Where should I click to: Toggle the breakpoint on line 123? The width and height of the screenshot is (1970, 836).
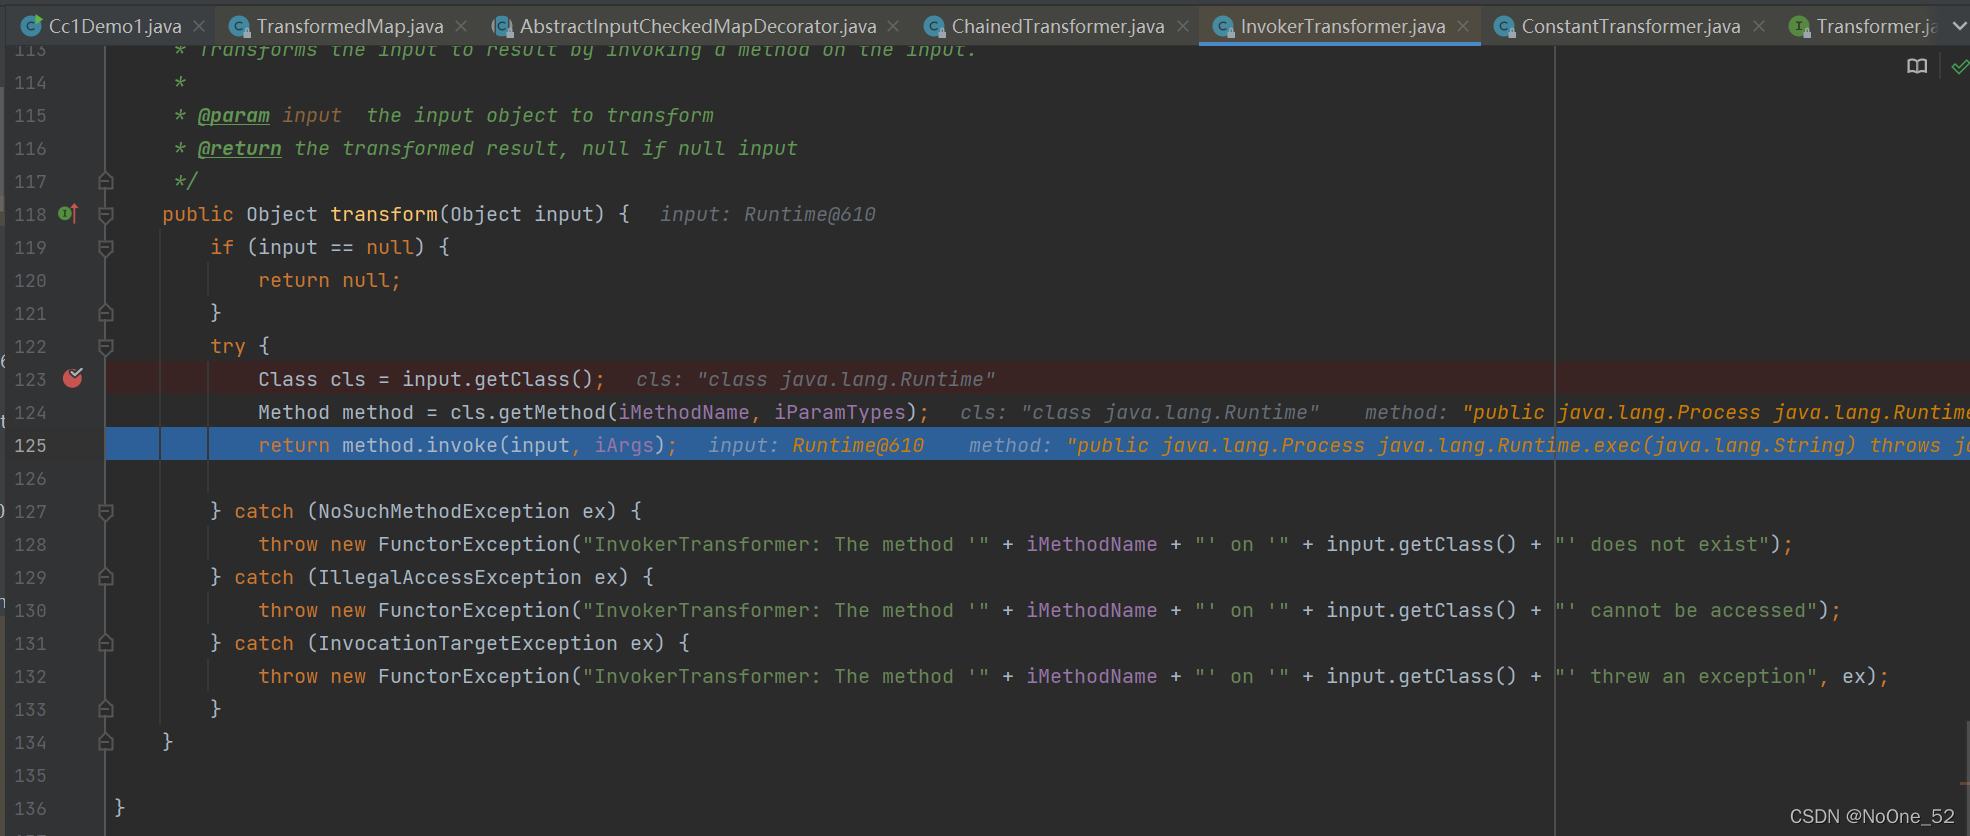point(73,378)
